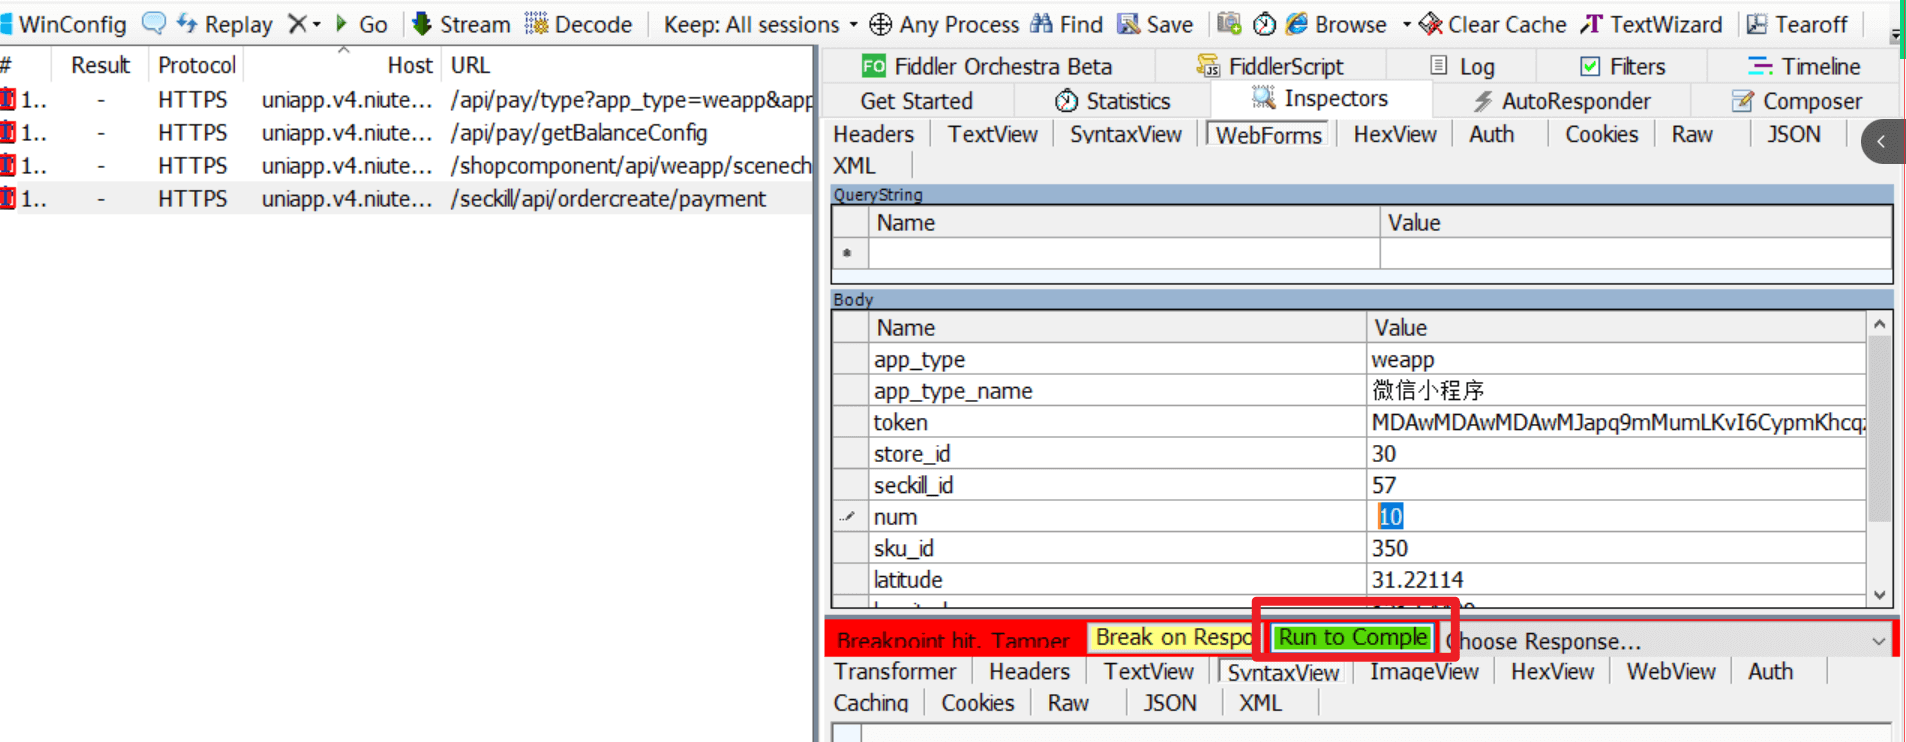Select the request HexView tab
The height and width of the screenshot is (742, 1906).
[x=1395, y=134]
